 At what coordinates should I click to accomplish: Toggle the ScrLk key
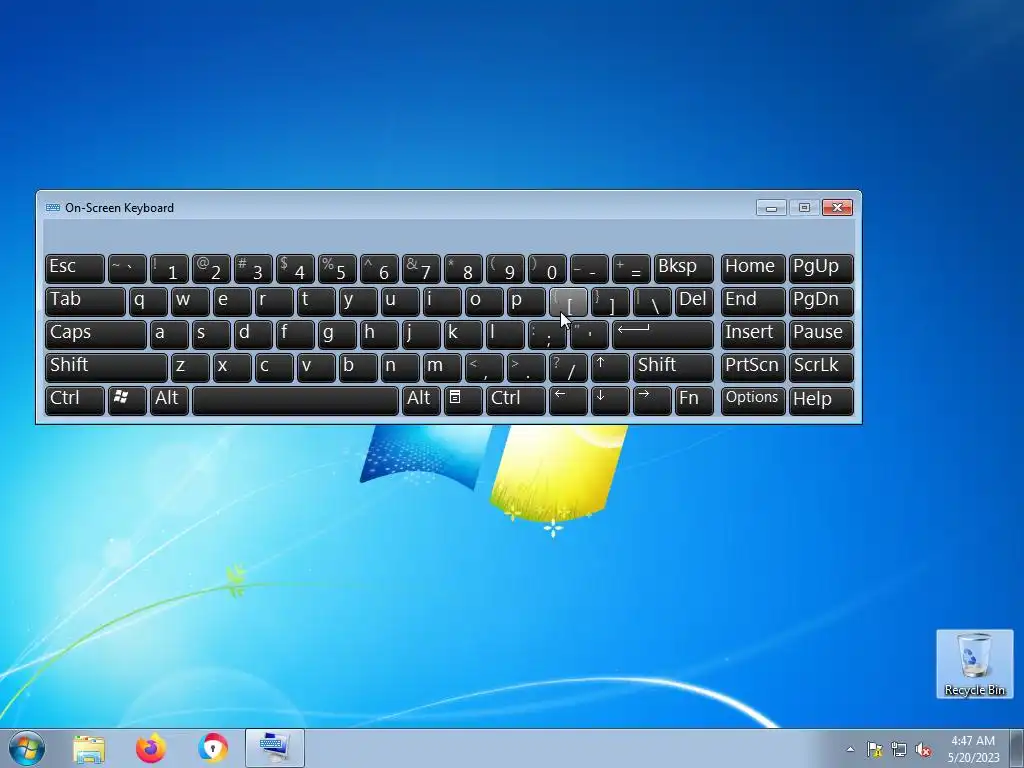click(x=821, y=368)
